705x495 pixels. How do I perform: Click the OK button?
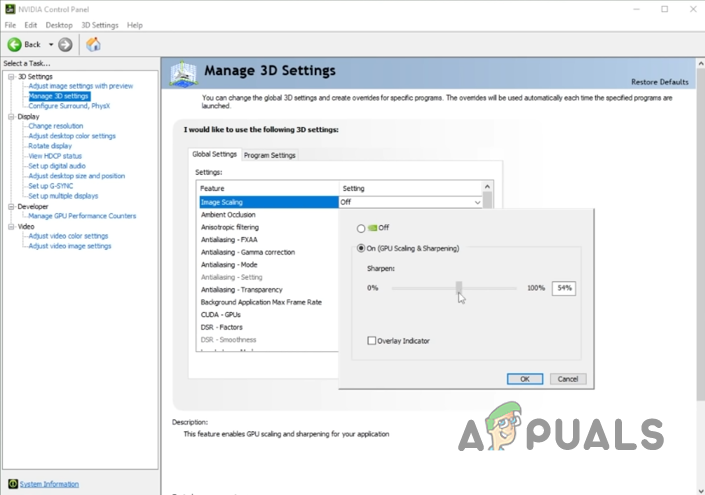(525, 379)
